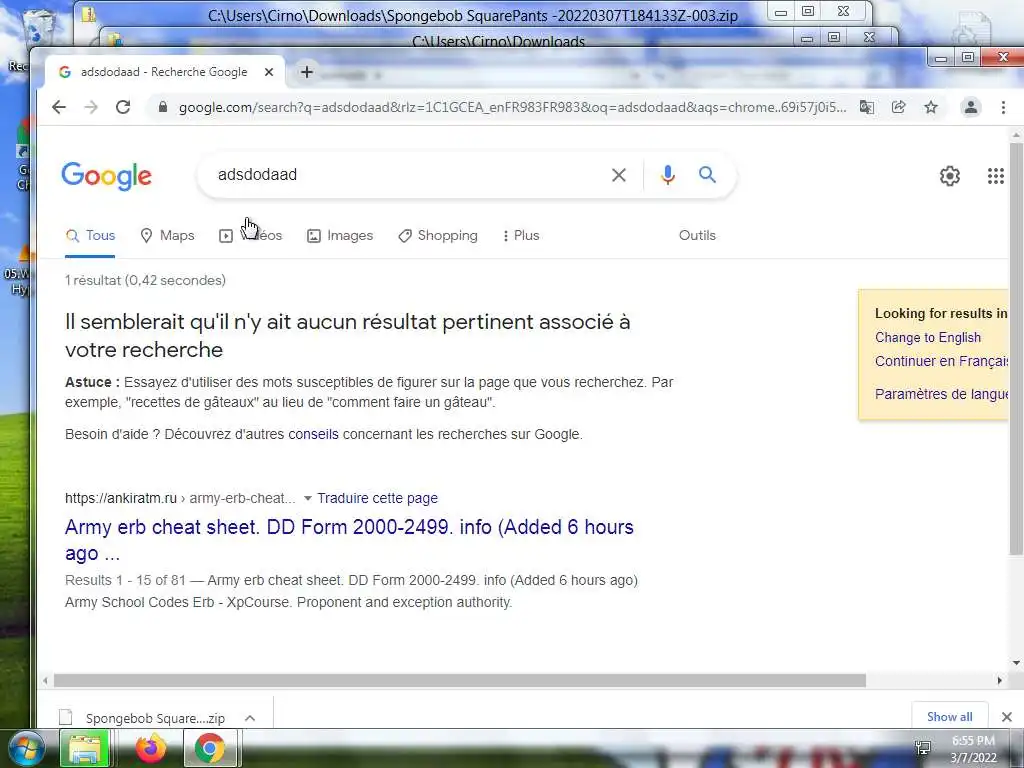Click the share page icon in address bar
The height and width of the screenshot is (768, 1024).
coord(899,107)
